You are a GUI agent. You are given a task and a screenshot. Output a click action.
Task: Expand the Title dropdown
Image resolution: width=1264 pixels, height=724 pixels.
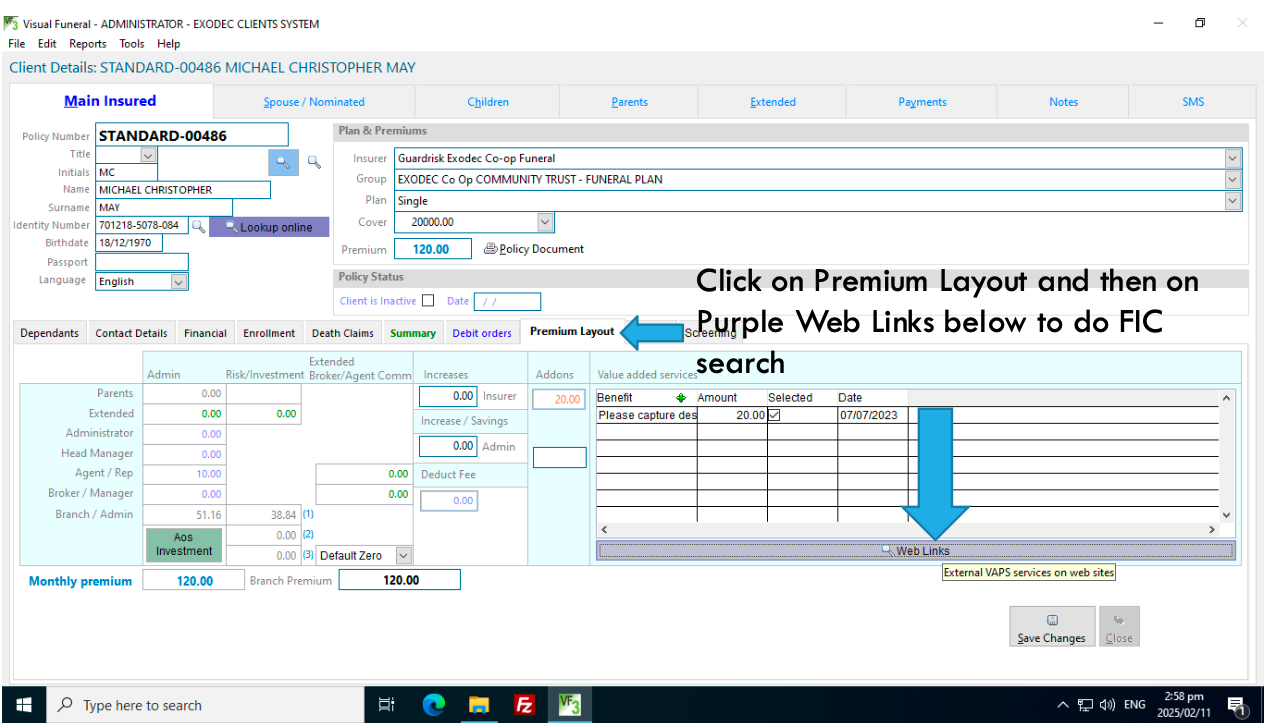pos(148,155)
